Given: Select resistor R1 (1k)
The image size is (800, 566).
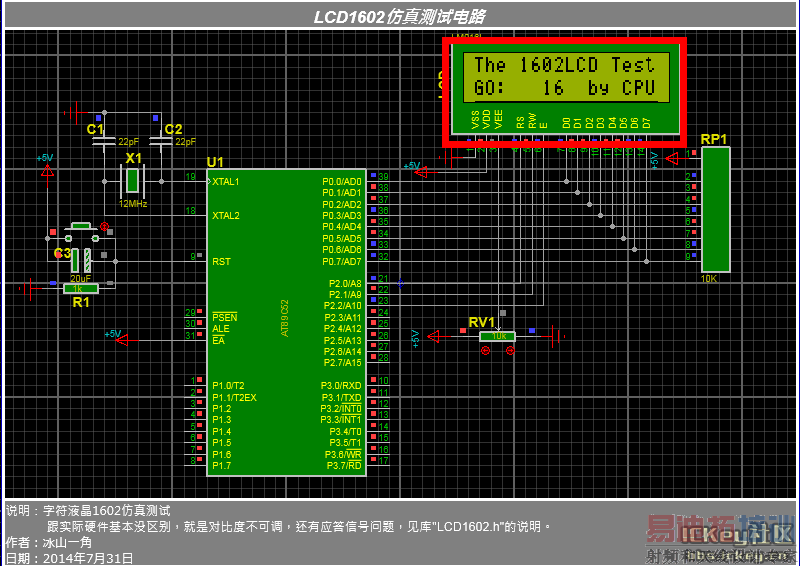Looking at the screenshot, I should click(x=81, y=289).
